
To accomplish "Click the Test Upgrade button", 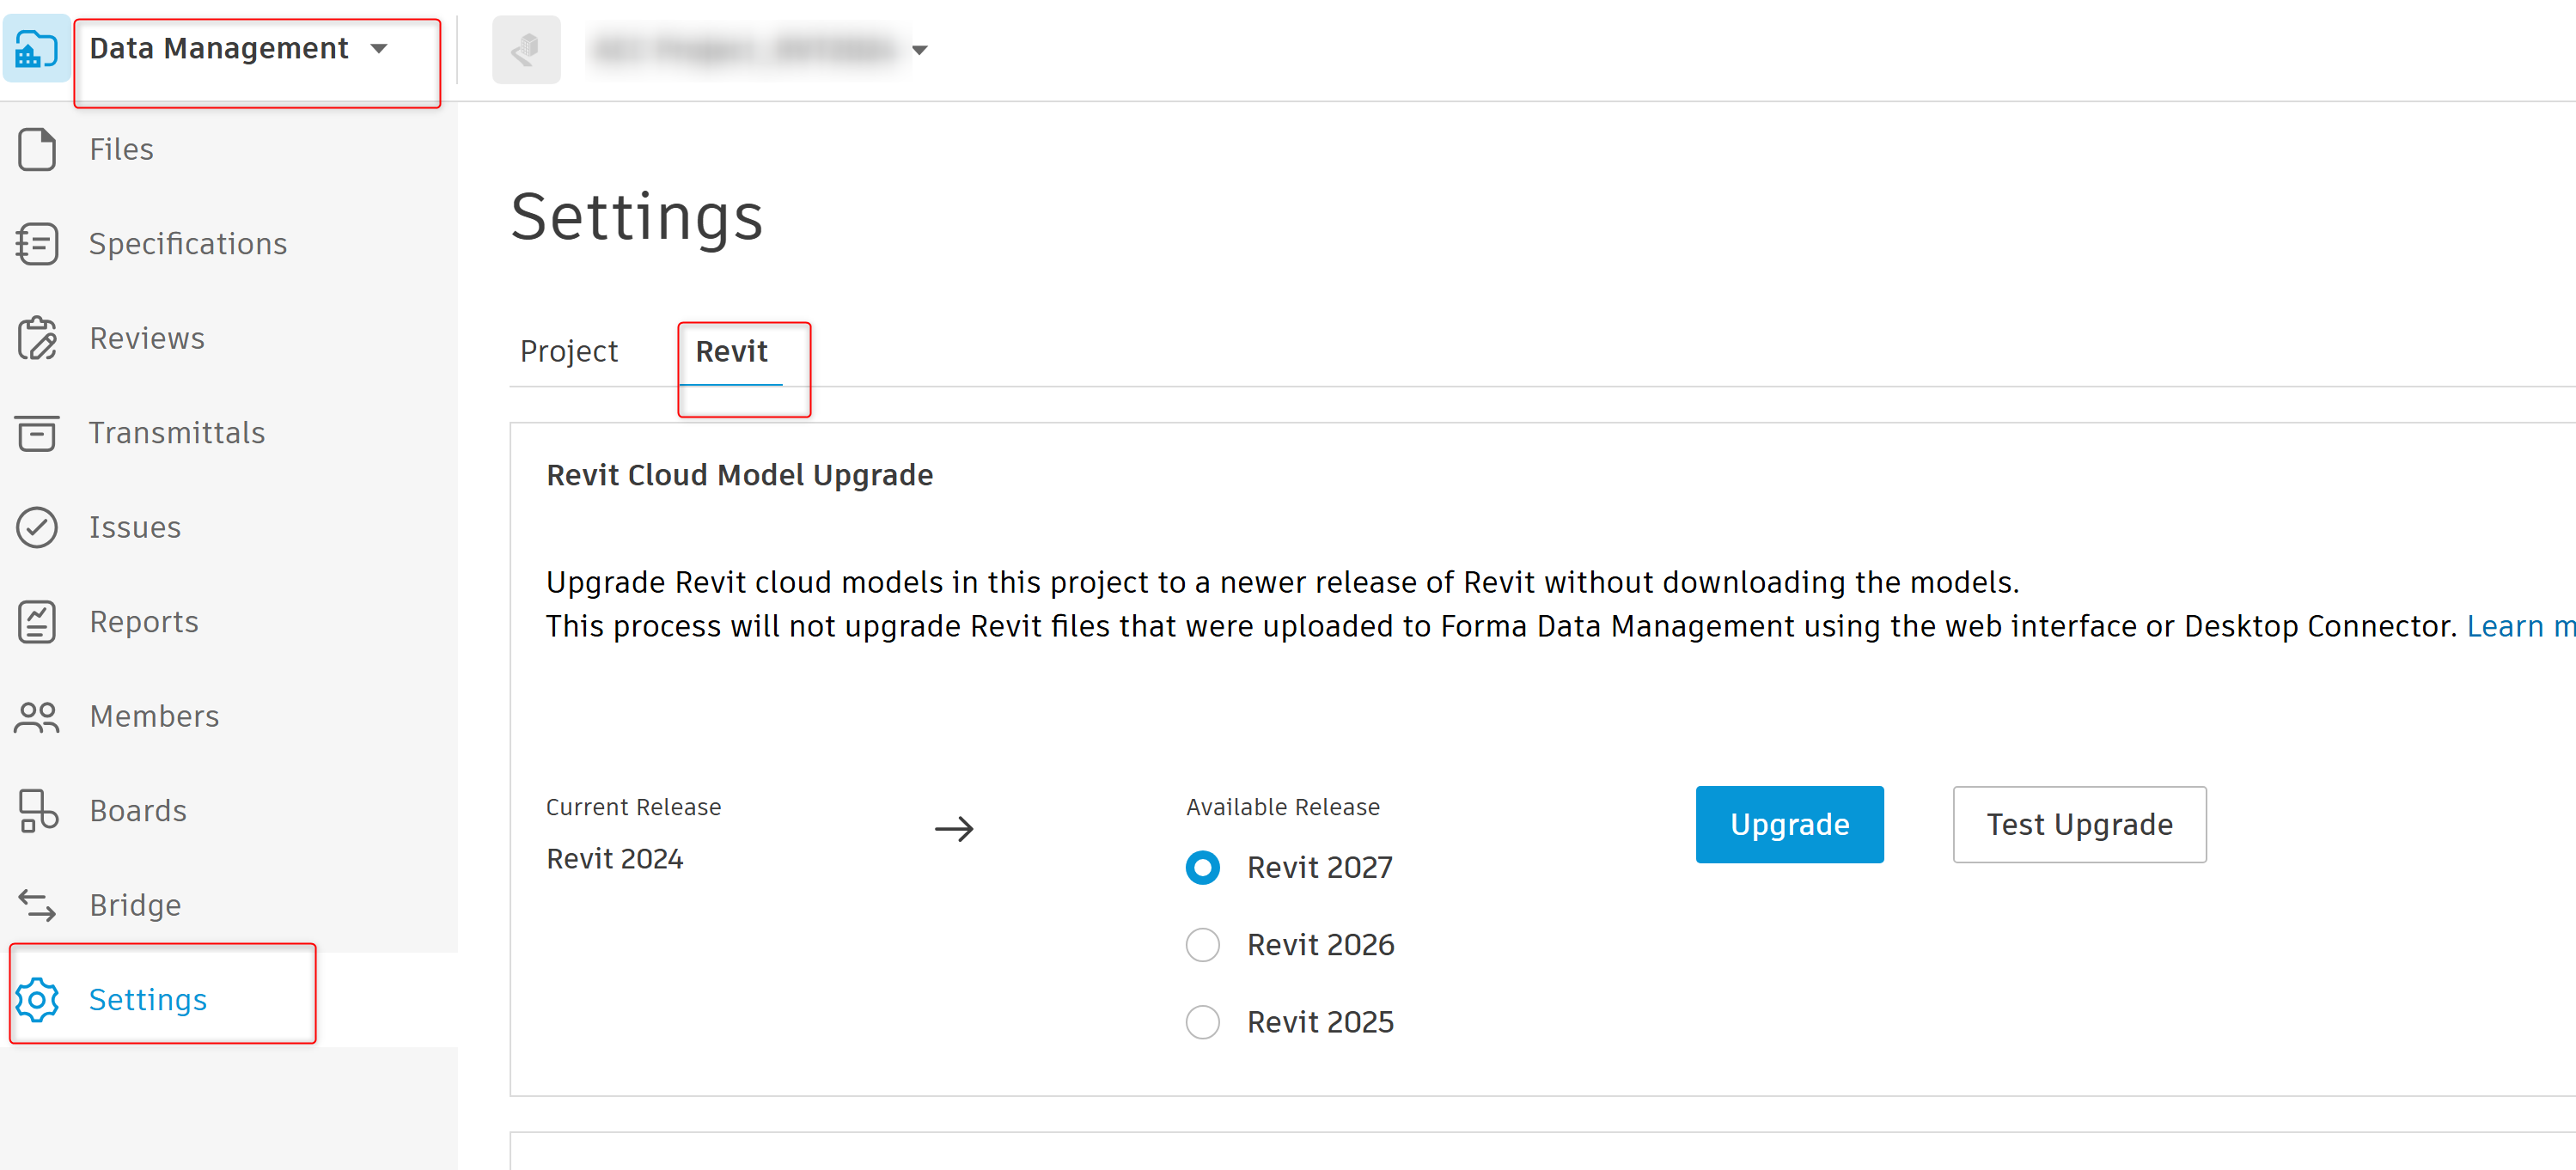I will coord(2080,825).
